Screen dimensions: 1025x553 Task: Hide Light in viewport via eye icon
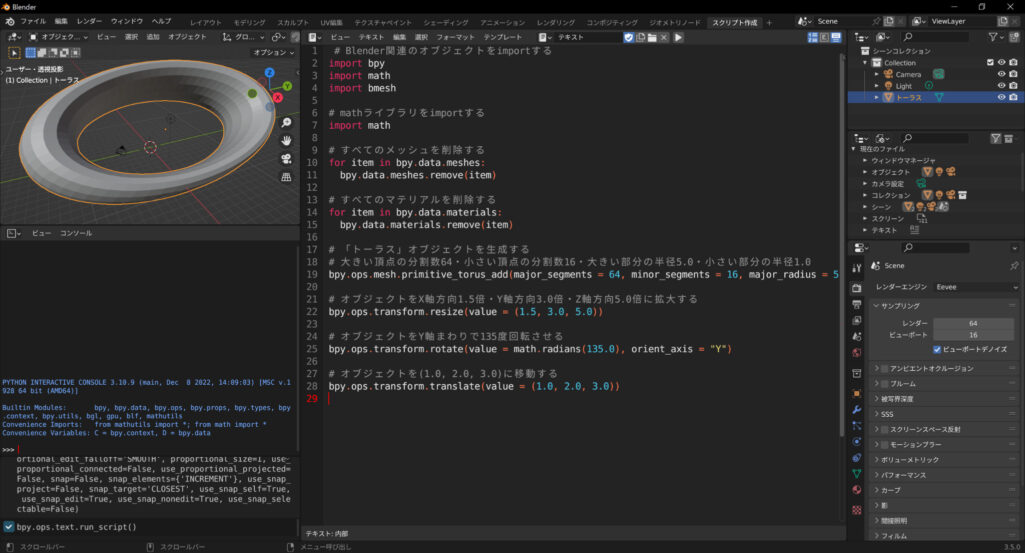1001,86
